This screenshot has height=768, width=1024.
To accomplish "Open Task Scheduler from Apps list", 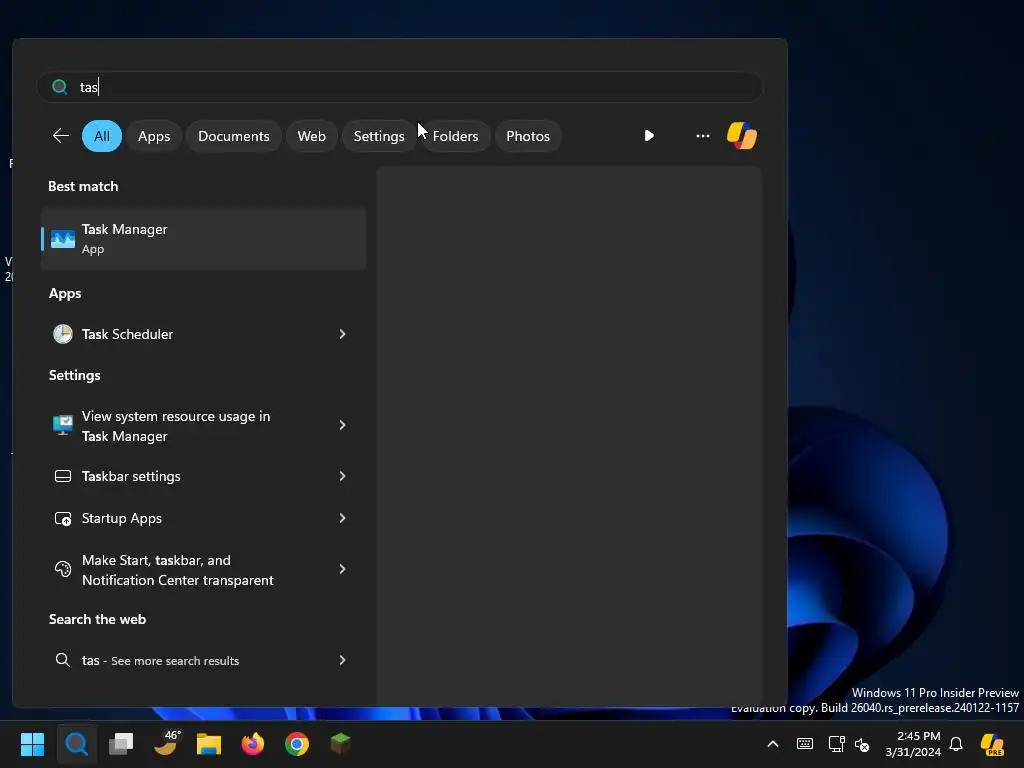I will 203,334.
